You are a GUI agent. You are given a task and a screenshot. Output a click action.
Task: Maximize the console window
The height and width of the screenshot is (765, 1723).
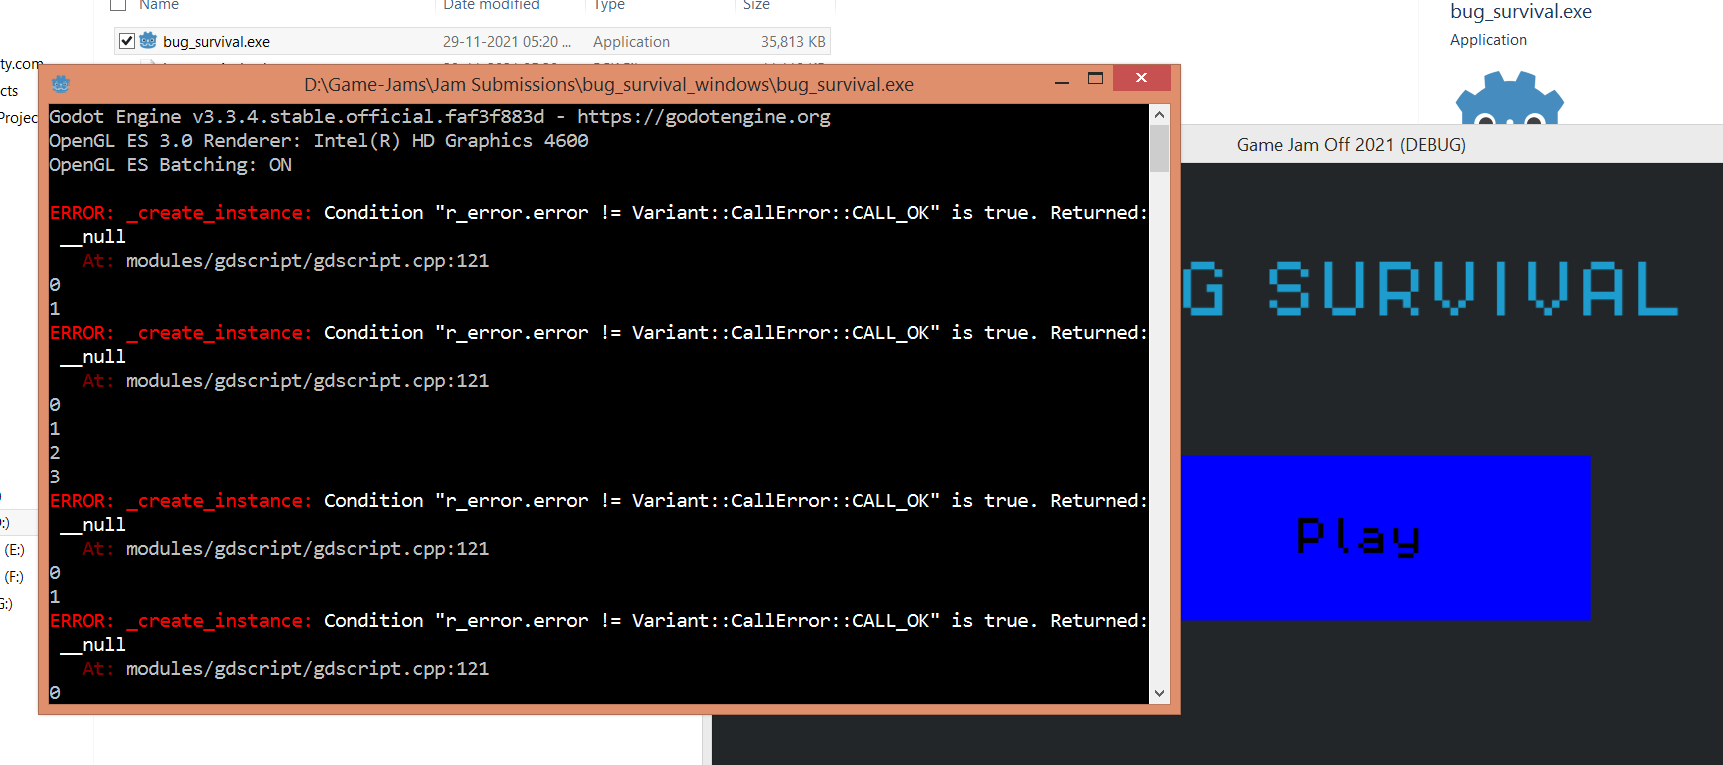tap(1095, 79)
